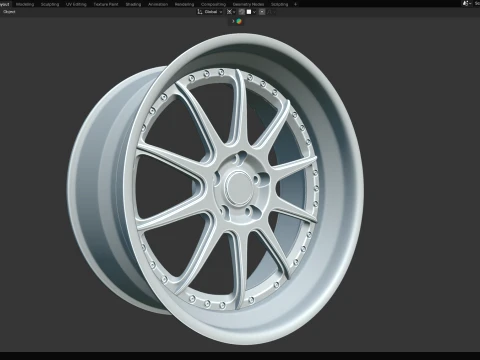The width and height of the screenshot is (480, 360).
Task: Open the transform pivot point dropdown
Action: (231, 12)
